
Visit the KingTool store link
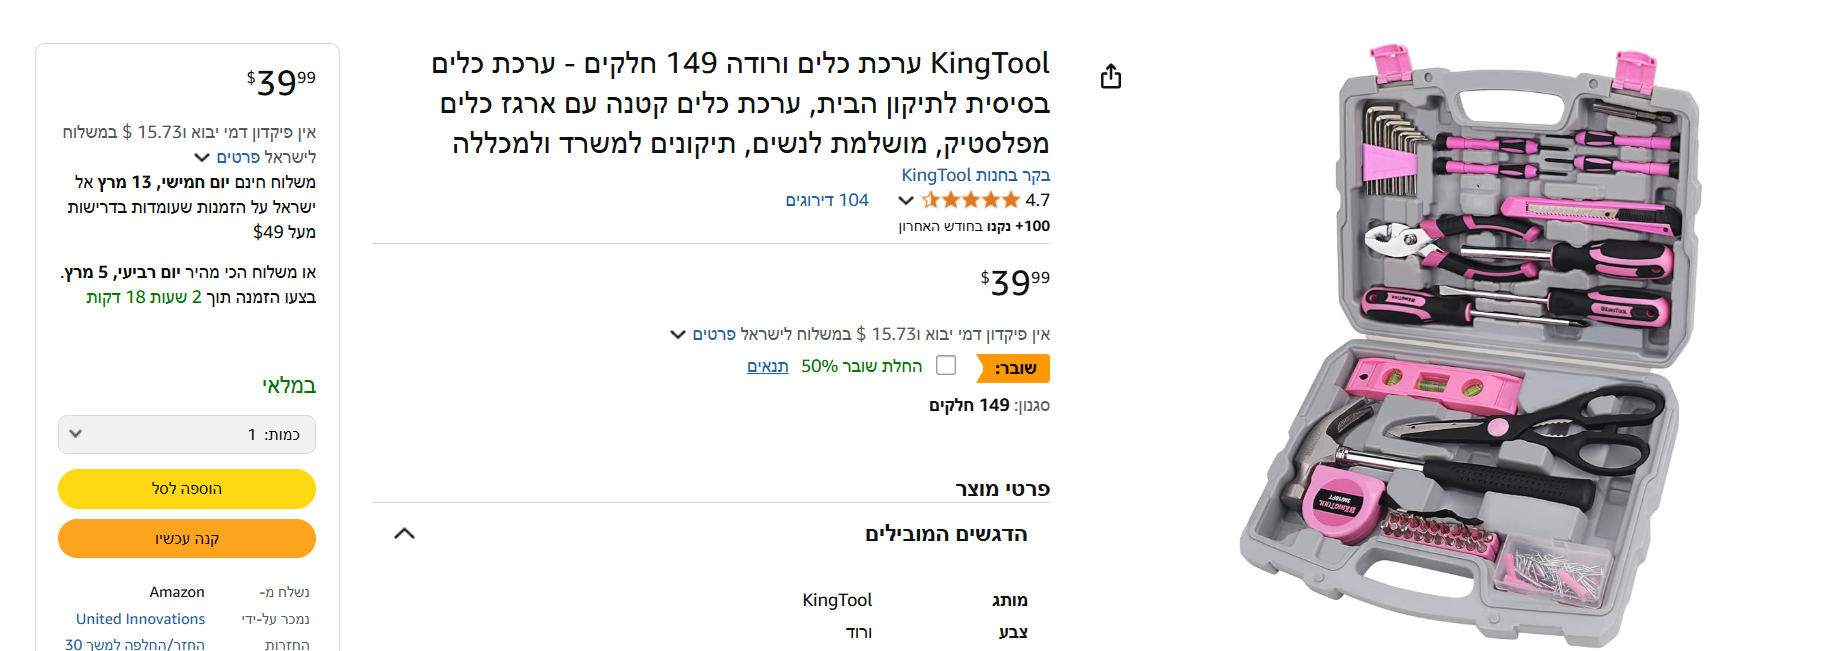[x=975, y=175]
